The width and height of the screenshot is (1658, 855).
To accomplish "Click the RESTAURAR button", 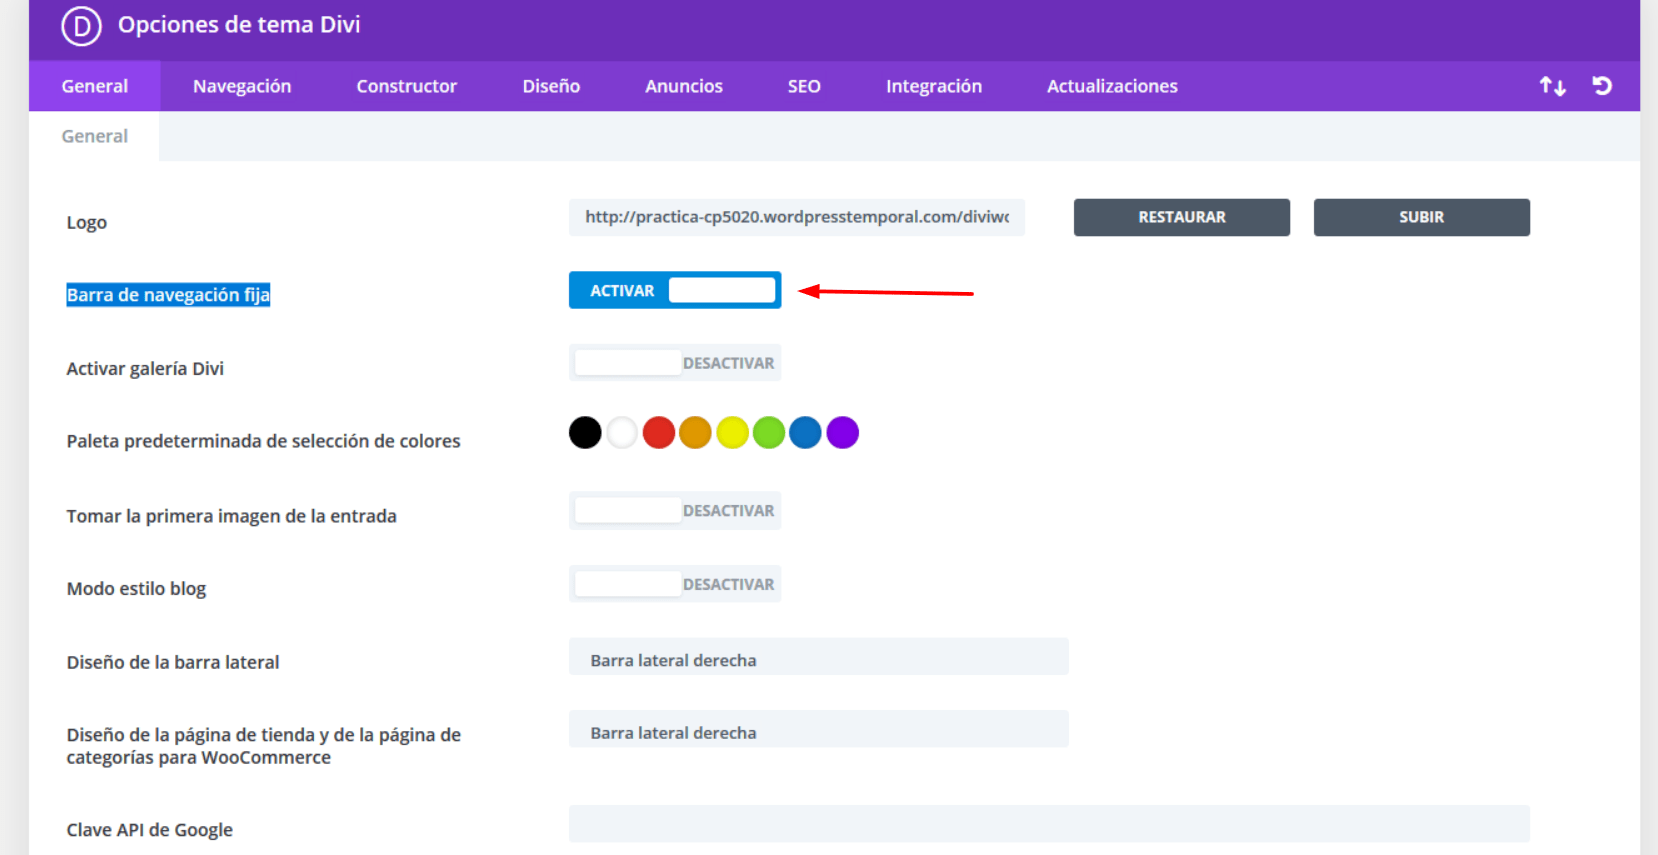I will pyautogui.click(x=1182, y=217).
